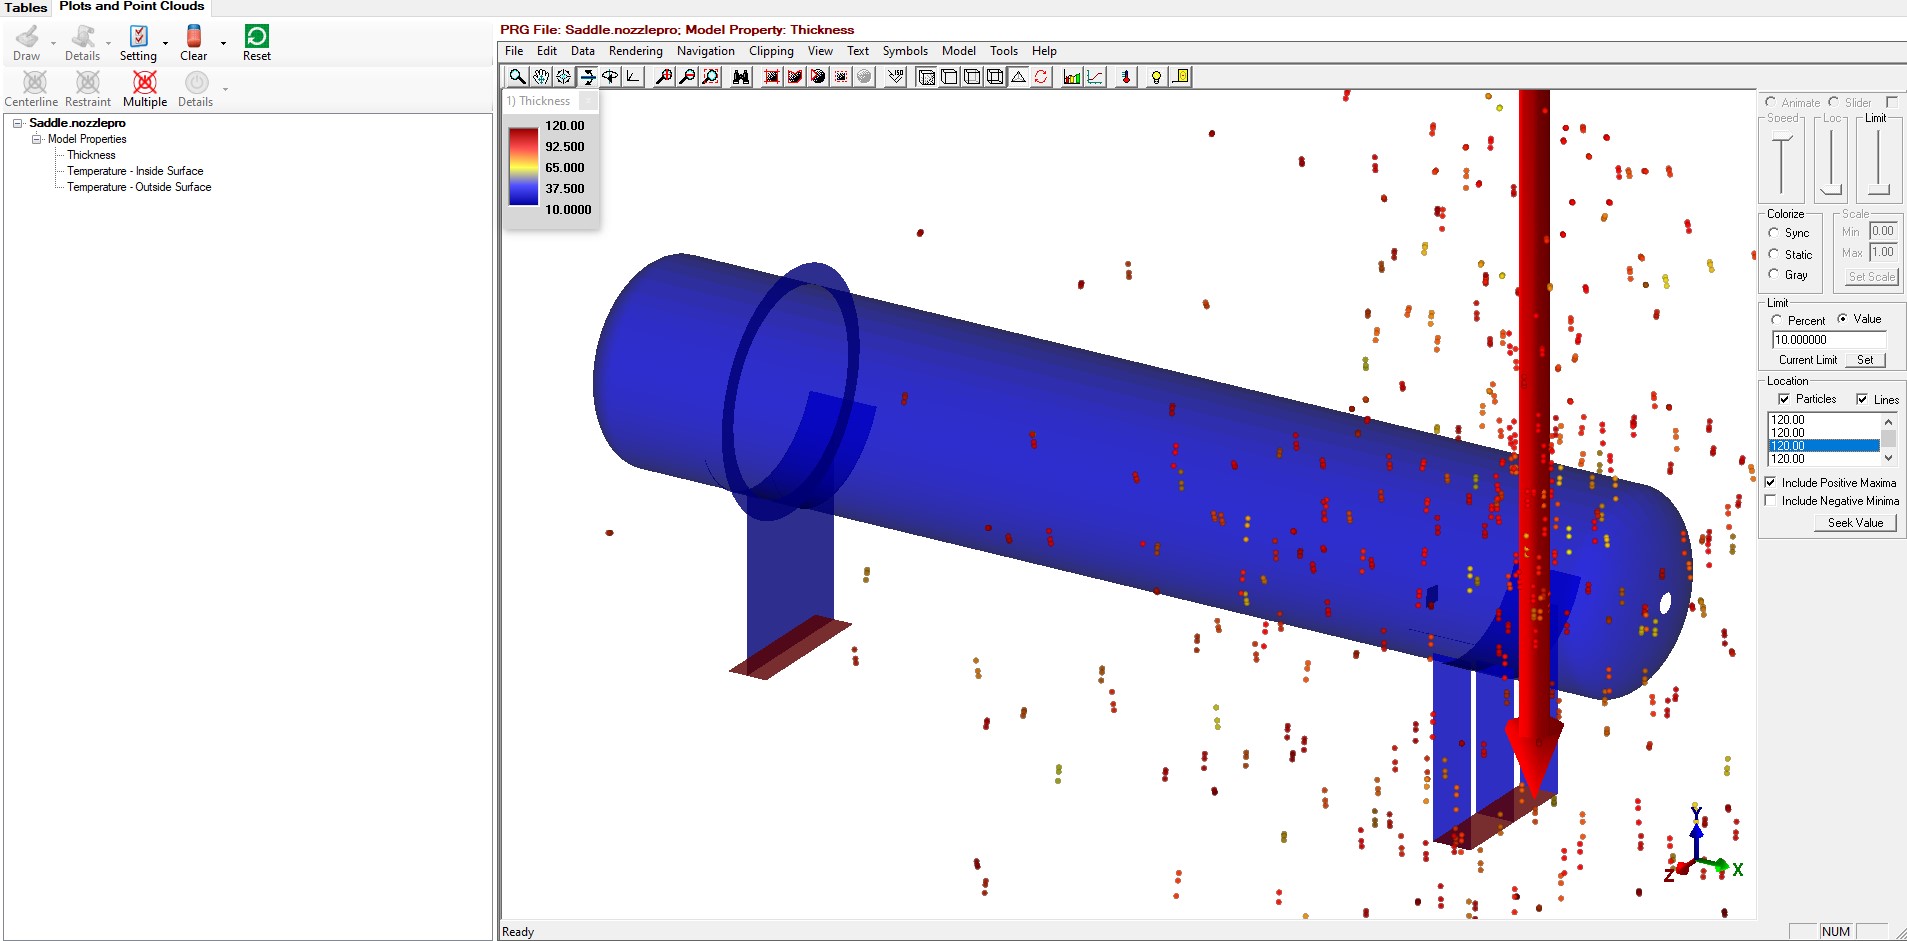Select the pan hand tool
Viewport: 1907px width, 941px height.
coord(541,77)
